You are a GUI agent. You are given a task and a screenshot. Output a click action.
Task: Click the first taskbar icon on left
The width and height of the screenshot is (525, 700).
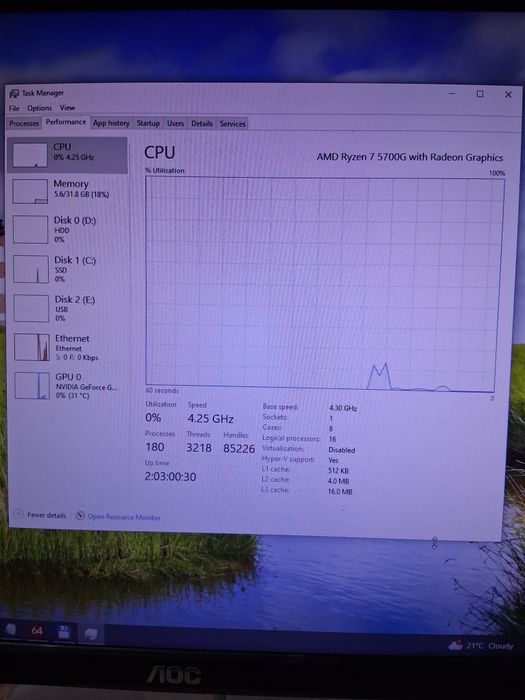[x=10, y=629]
